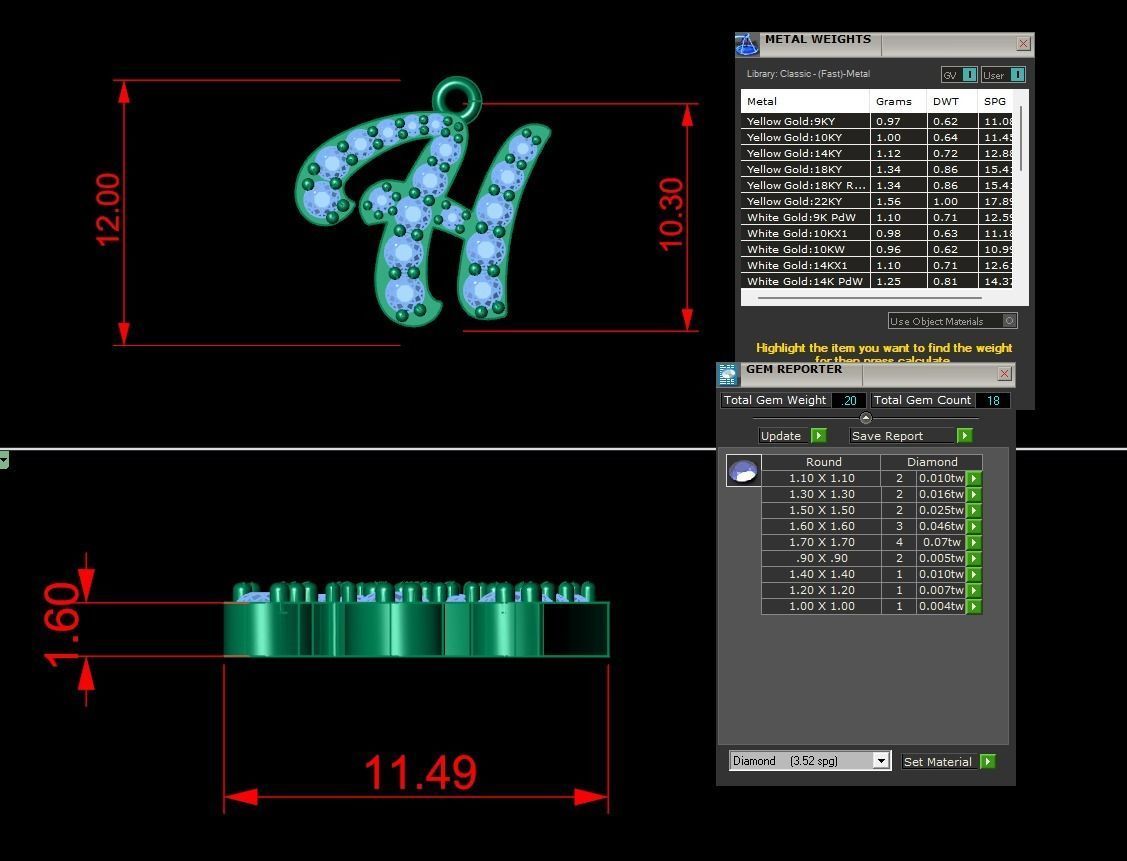This screenshot has height=861, width=1127.
Task: Click green arrow on 1.20 X 1.20 row
Action: (x=974, y=590)
